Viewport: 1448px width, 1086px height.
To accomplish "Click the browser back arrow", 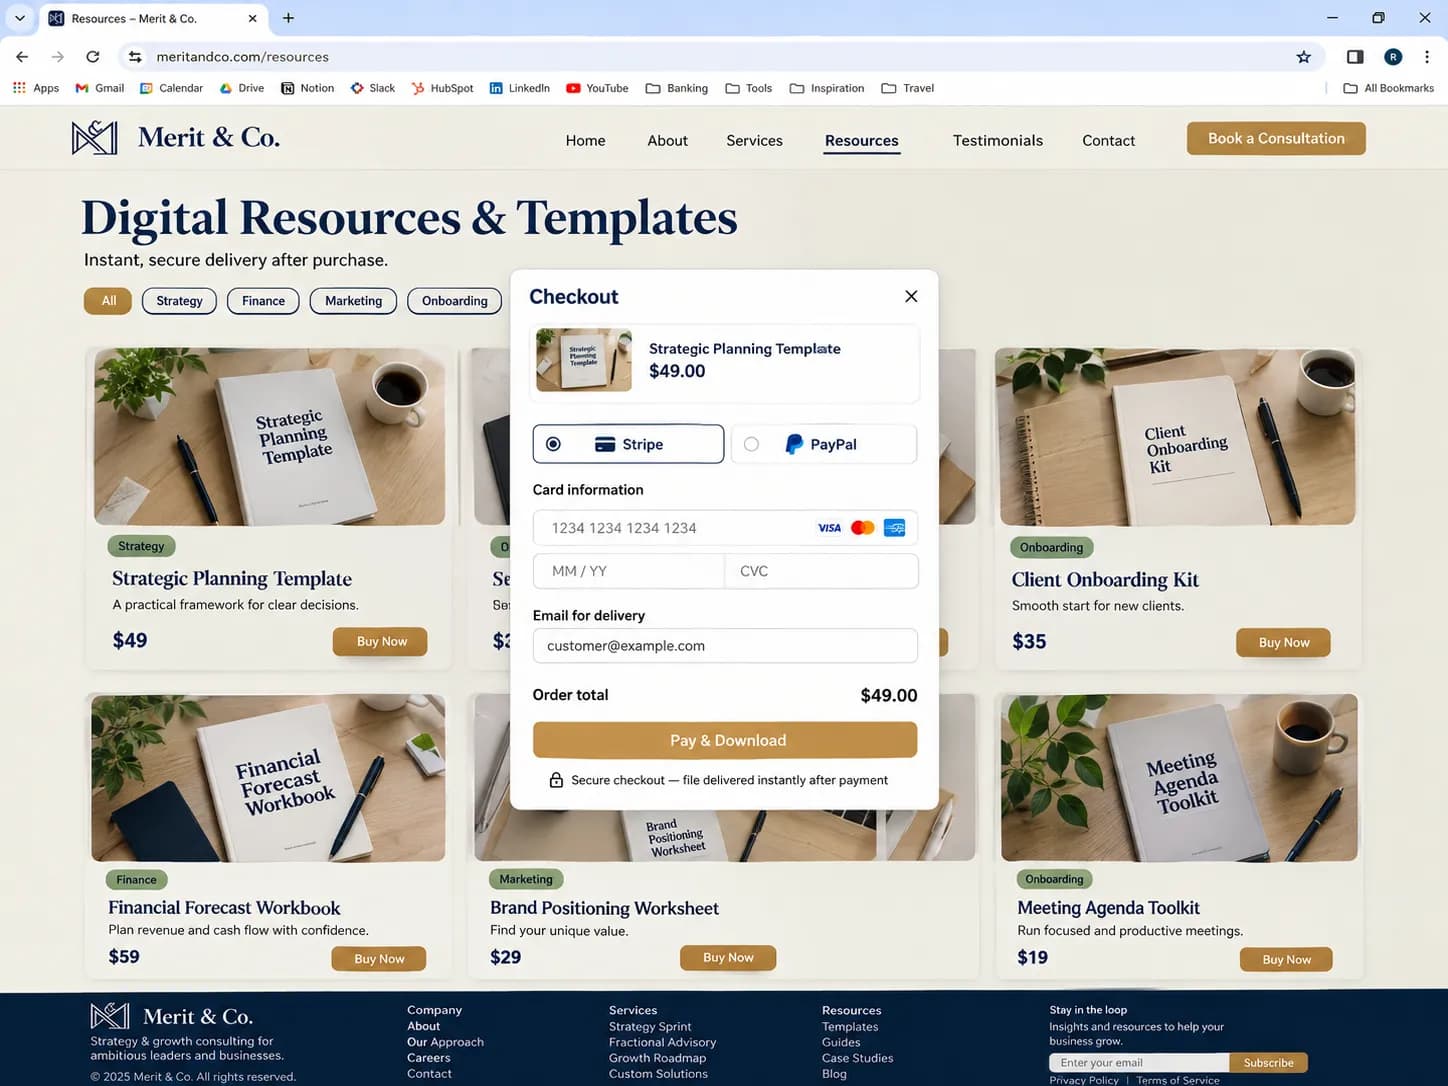I will (x=22, y=57).
